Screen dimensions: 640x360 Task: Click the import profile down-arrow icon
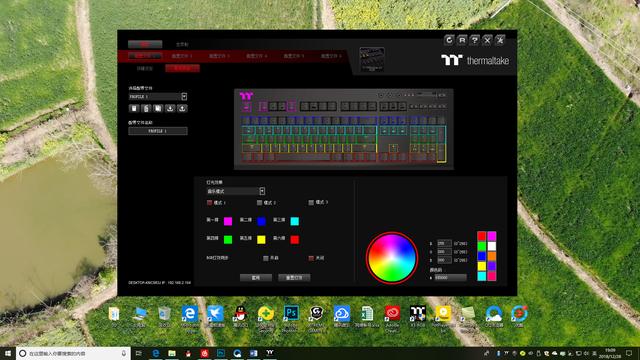click(x=170, y=108)
